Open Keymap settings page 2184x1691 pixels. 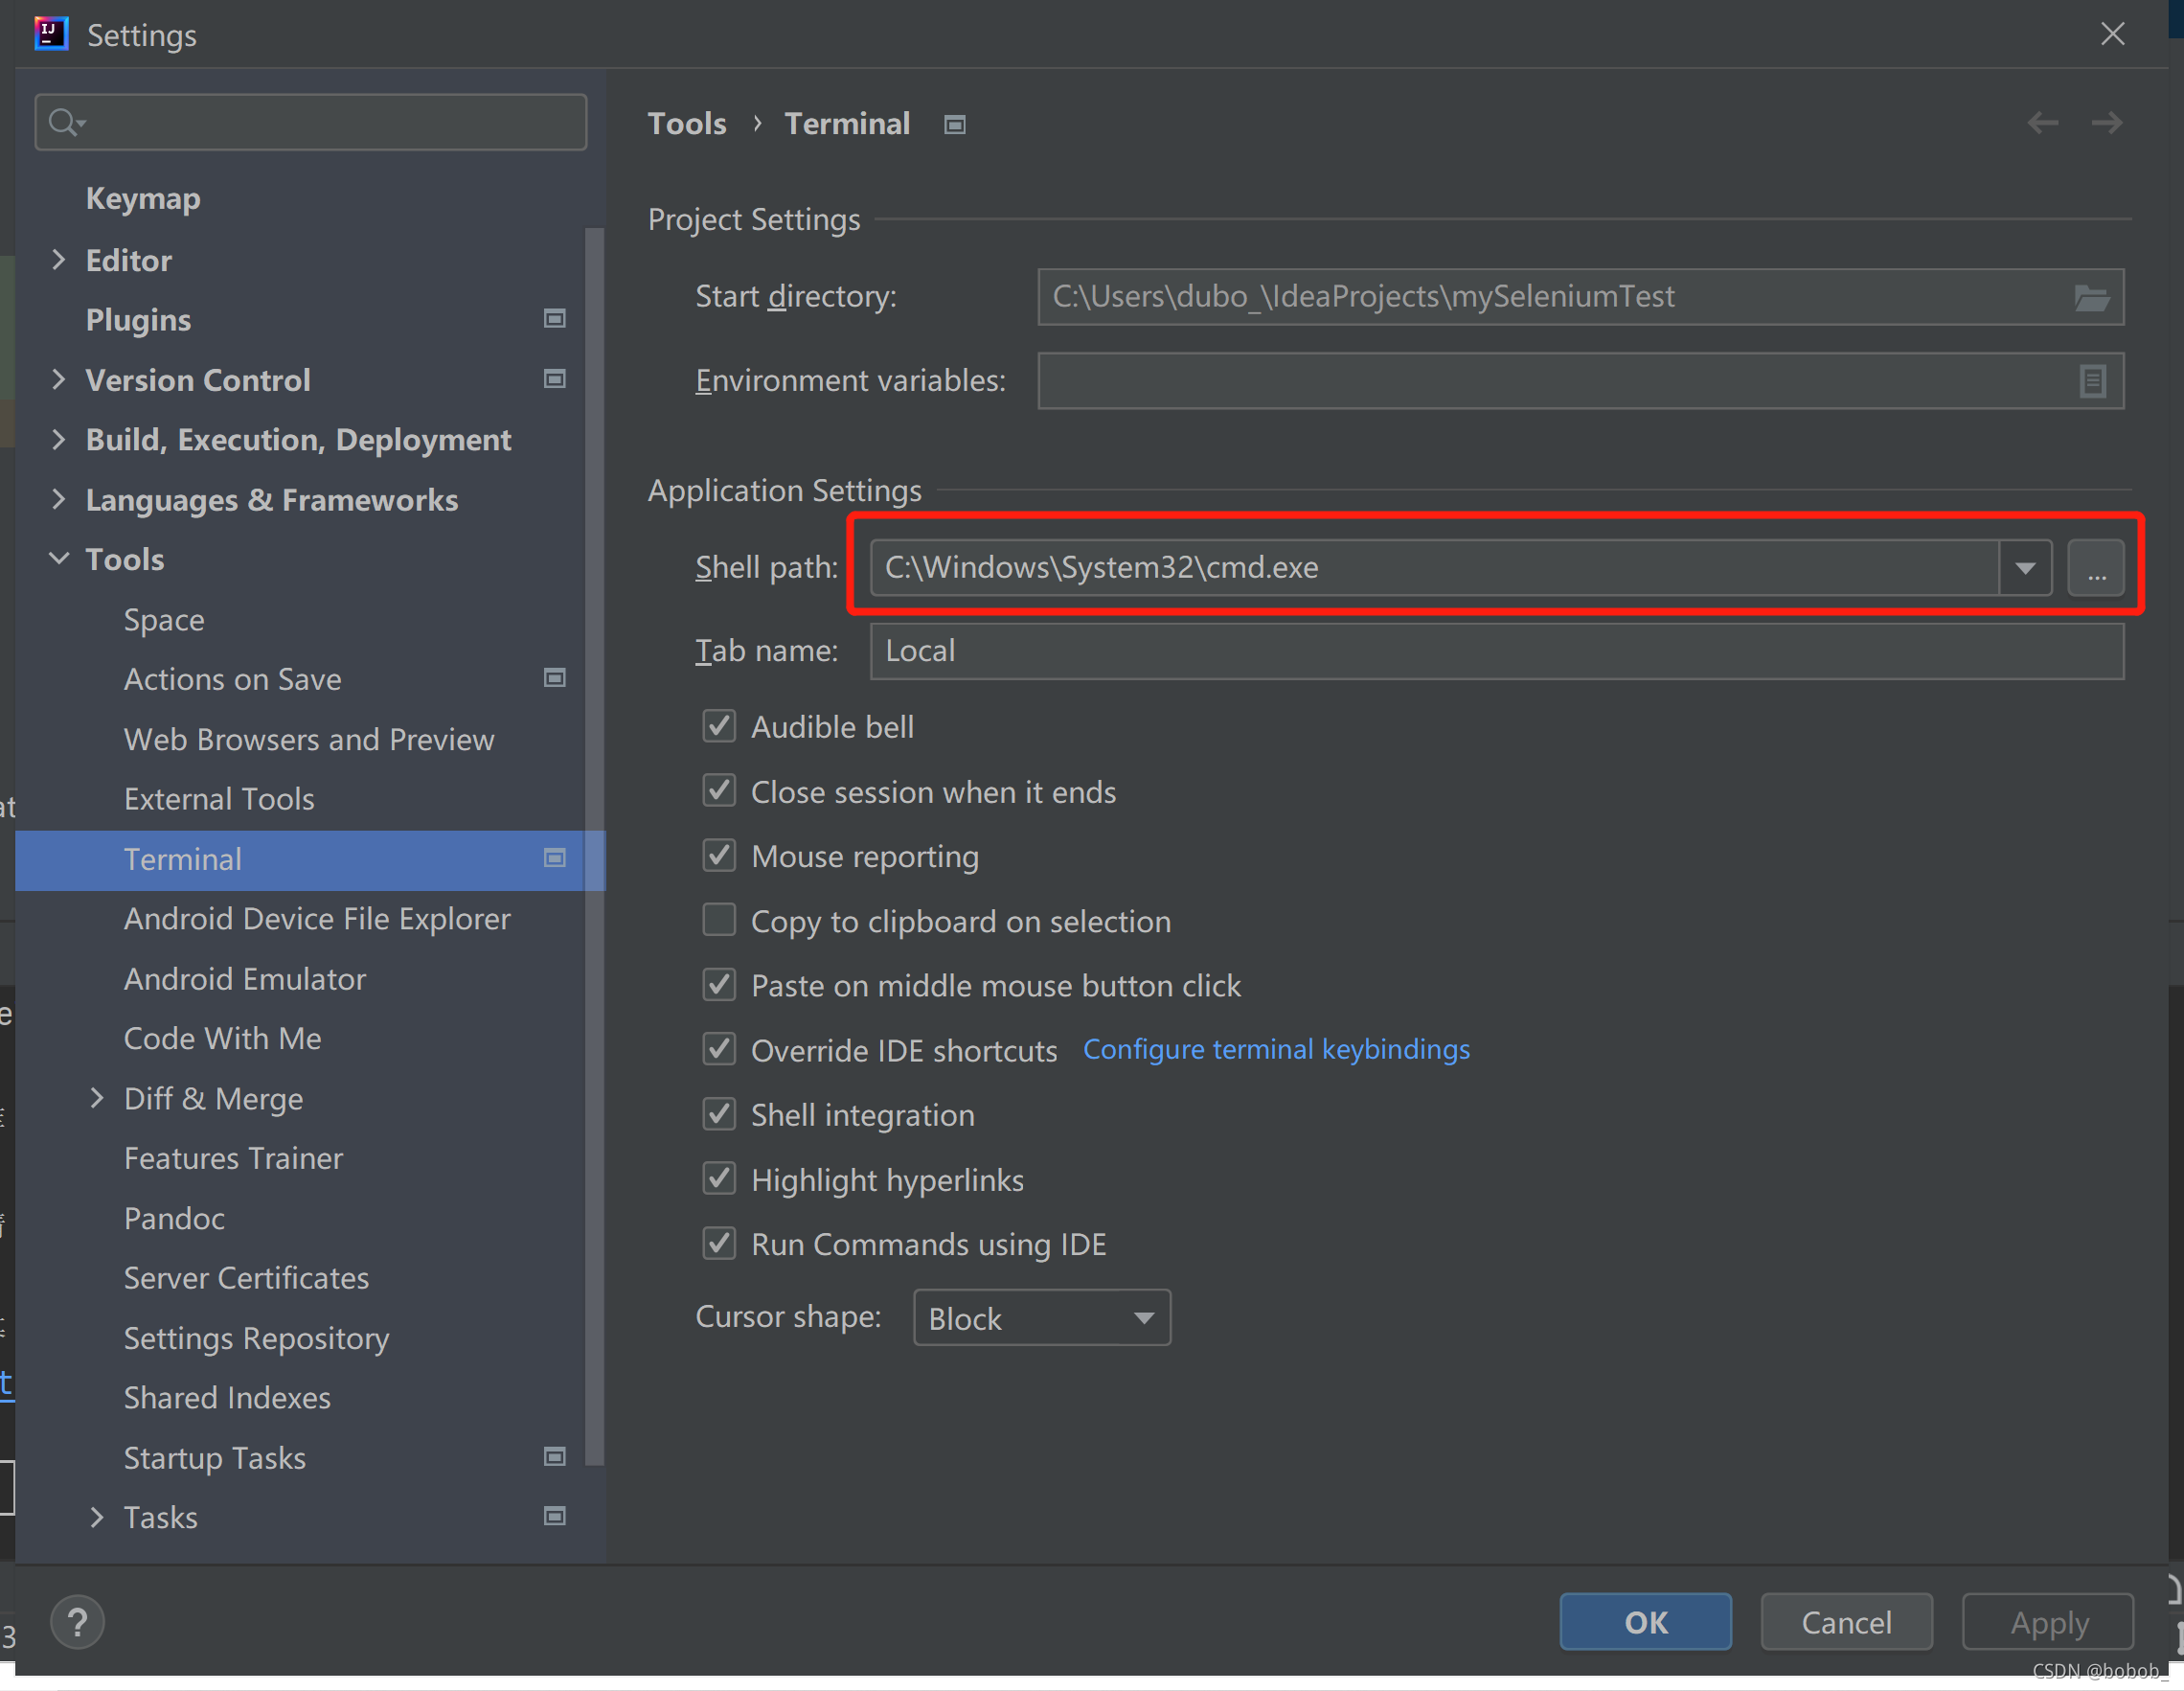click(x=143, y=198)
